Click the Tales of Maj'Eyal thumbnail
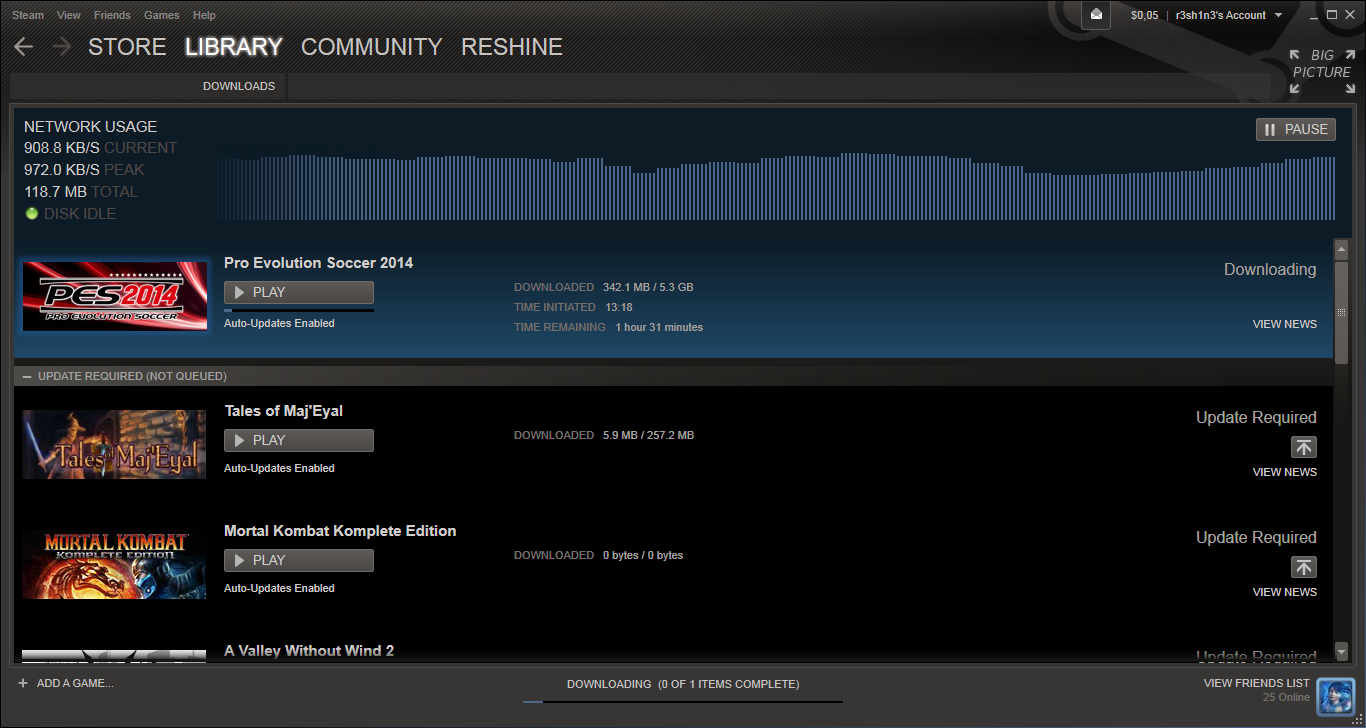 (114, 444)
